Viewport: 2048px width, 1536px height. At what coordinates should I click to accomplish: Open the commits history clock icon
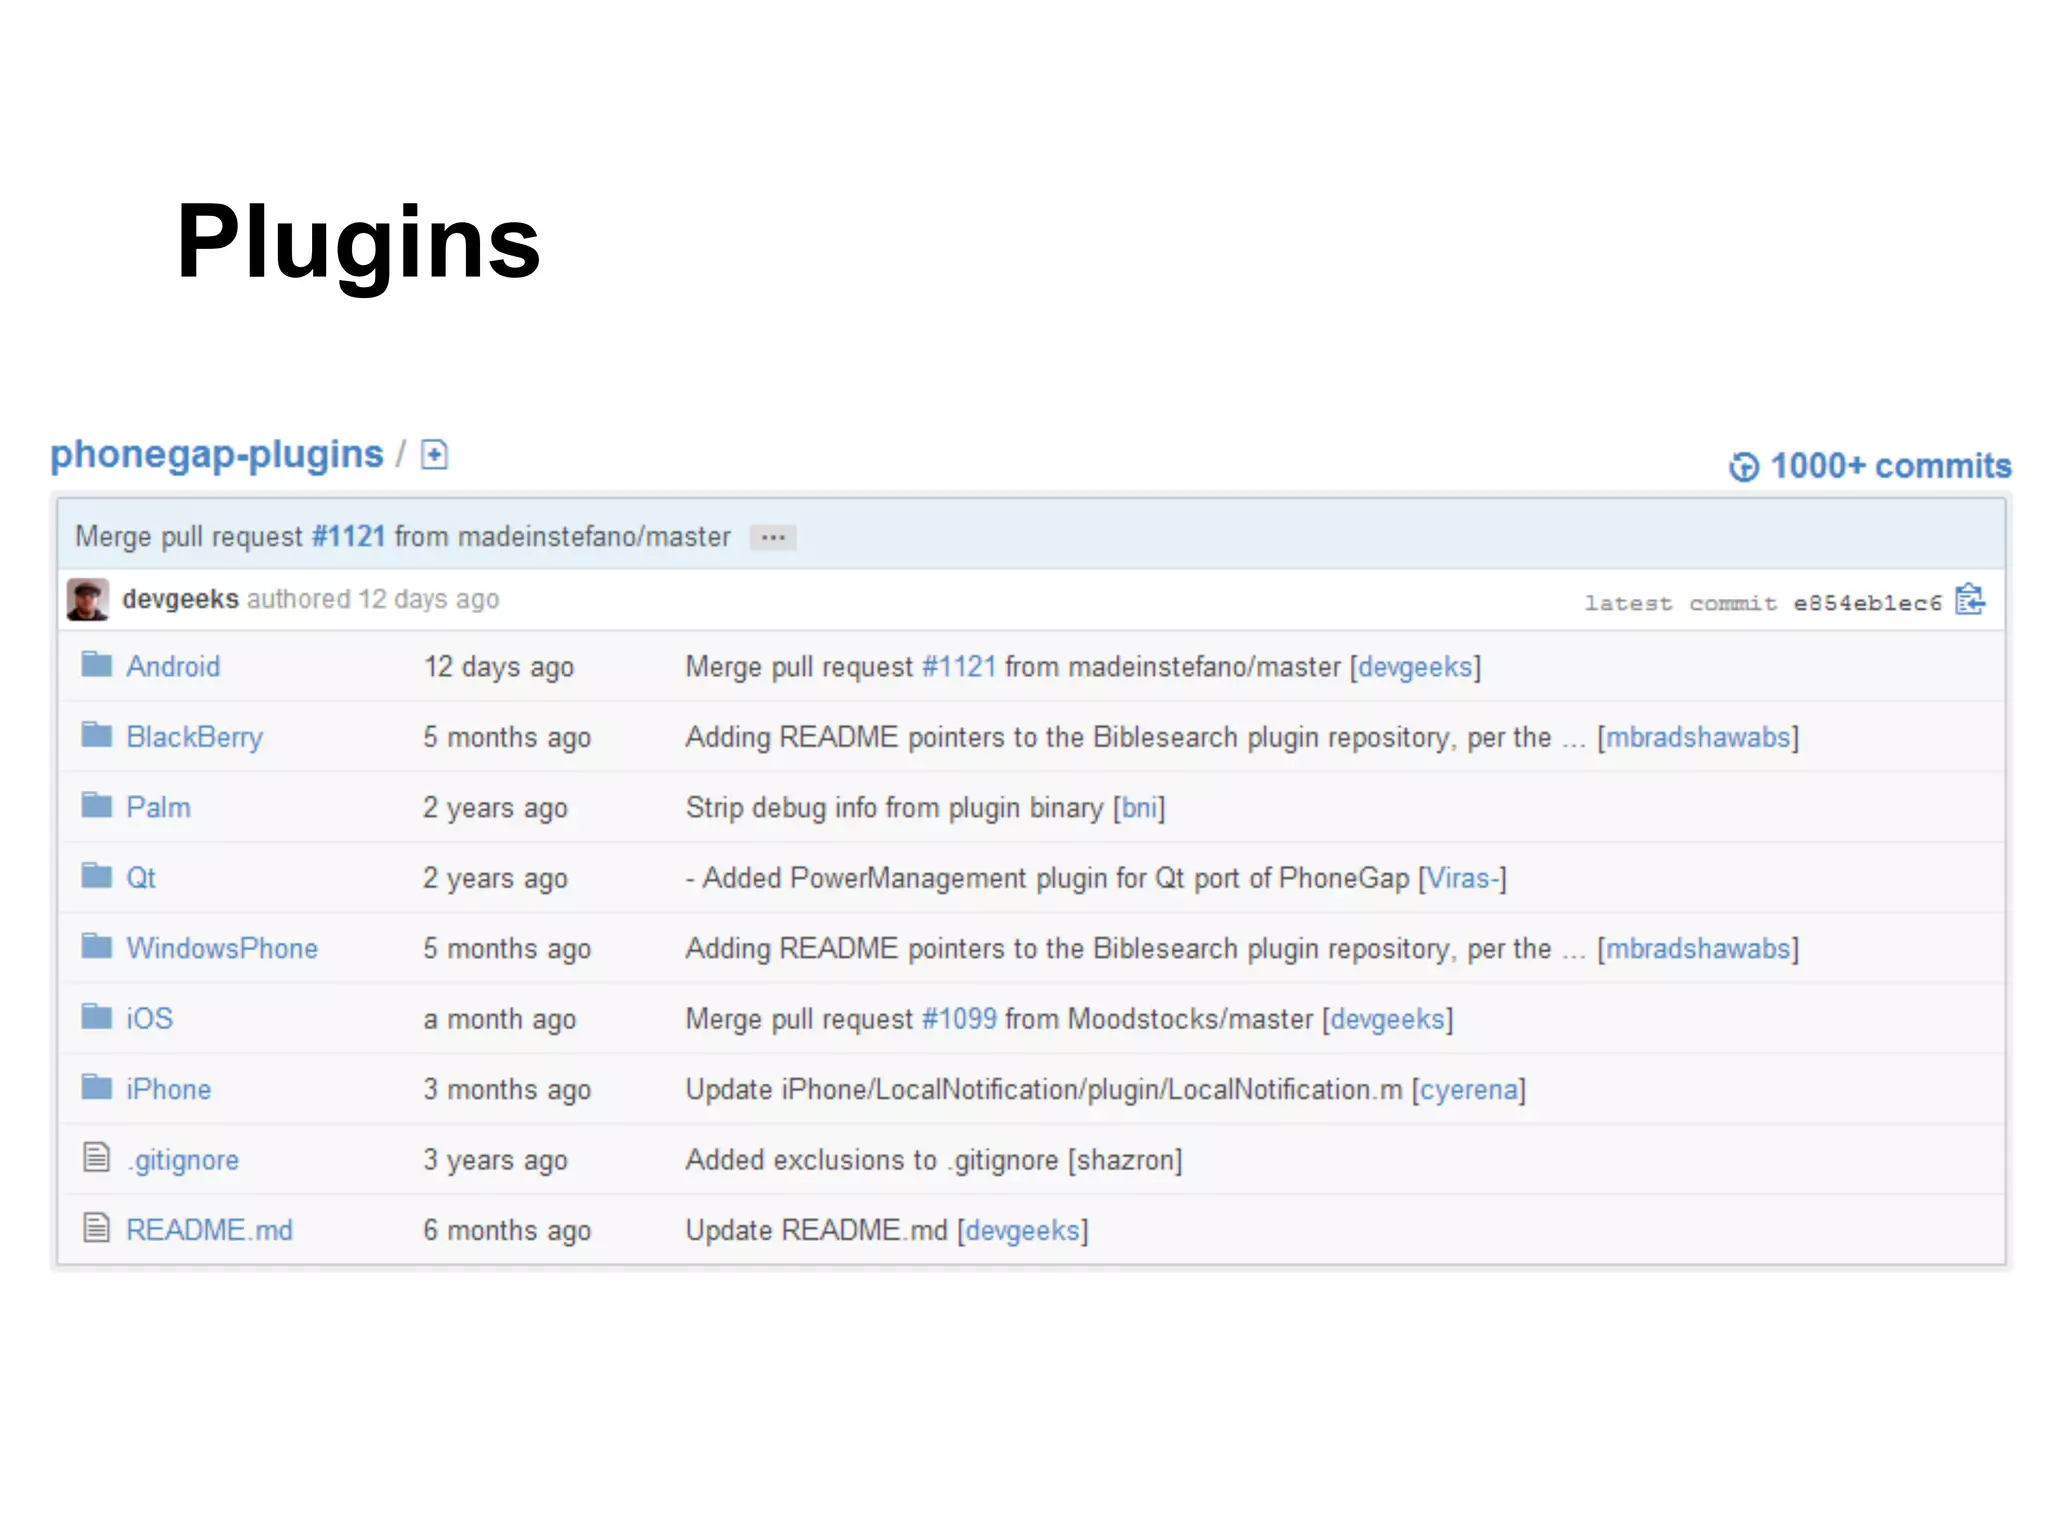(x=1744, y=467)
